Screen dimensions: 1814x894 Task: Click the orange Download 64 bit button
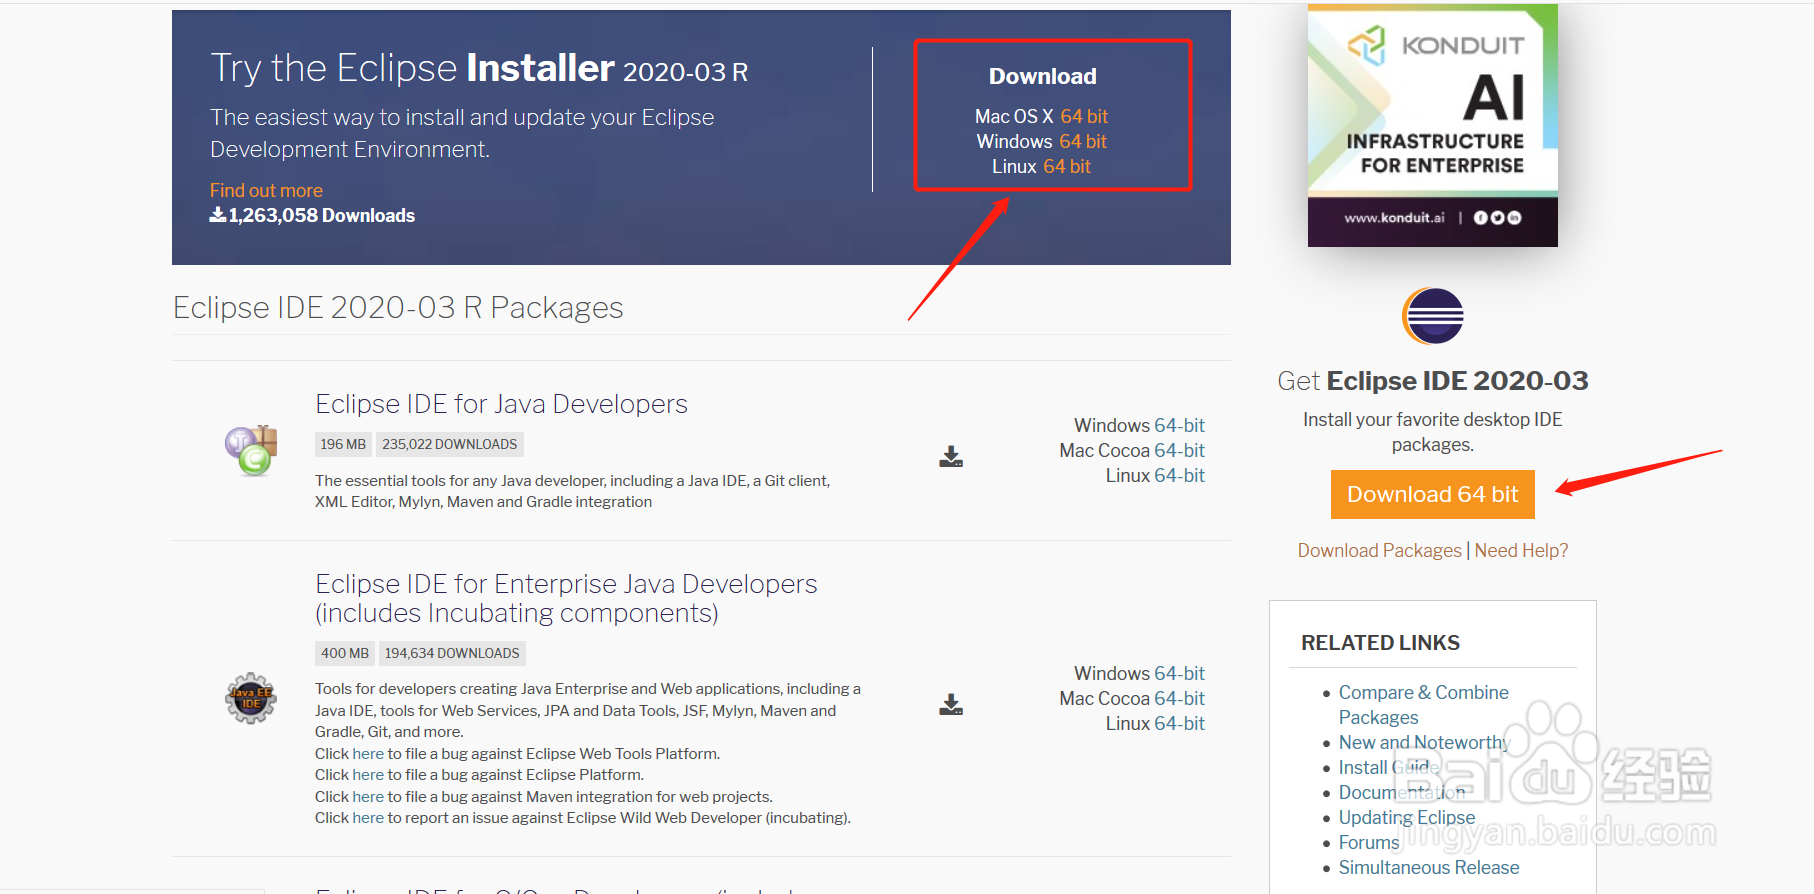1433,494
